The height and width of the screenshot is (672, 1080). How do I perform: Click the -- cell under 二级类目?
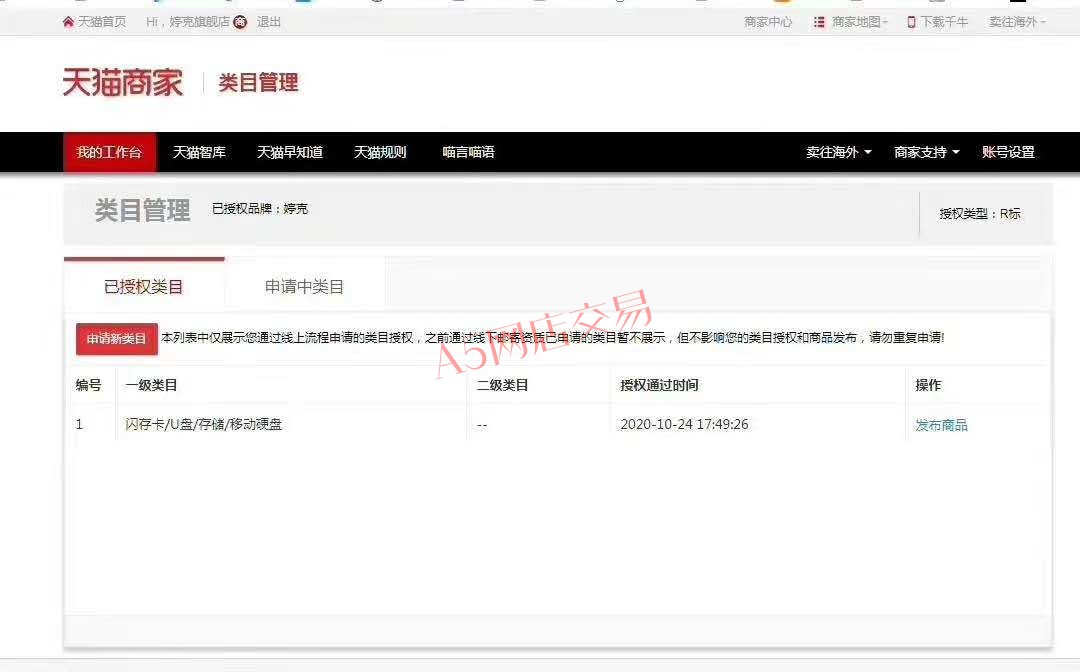pos(481,426)
